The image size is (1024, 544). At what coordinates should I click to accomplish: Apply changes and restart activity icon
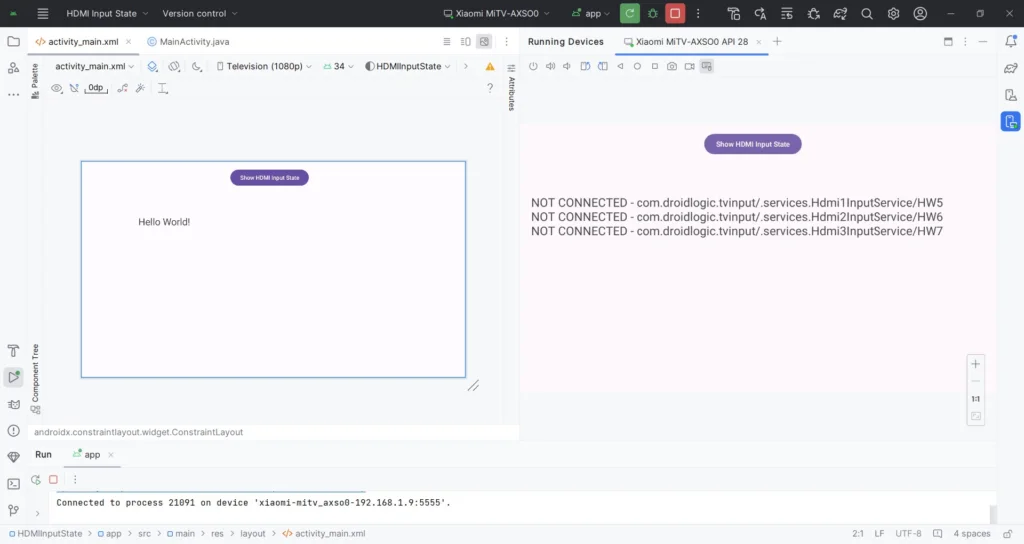point(760,13)
